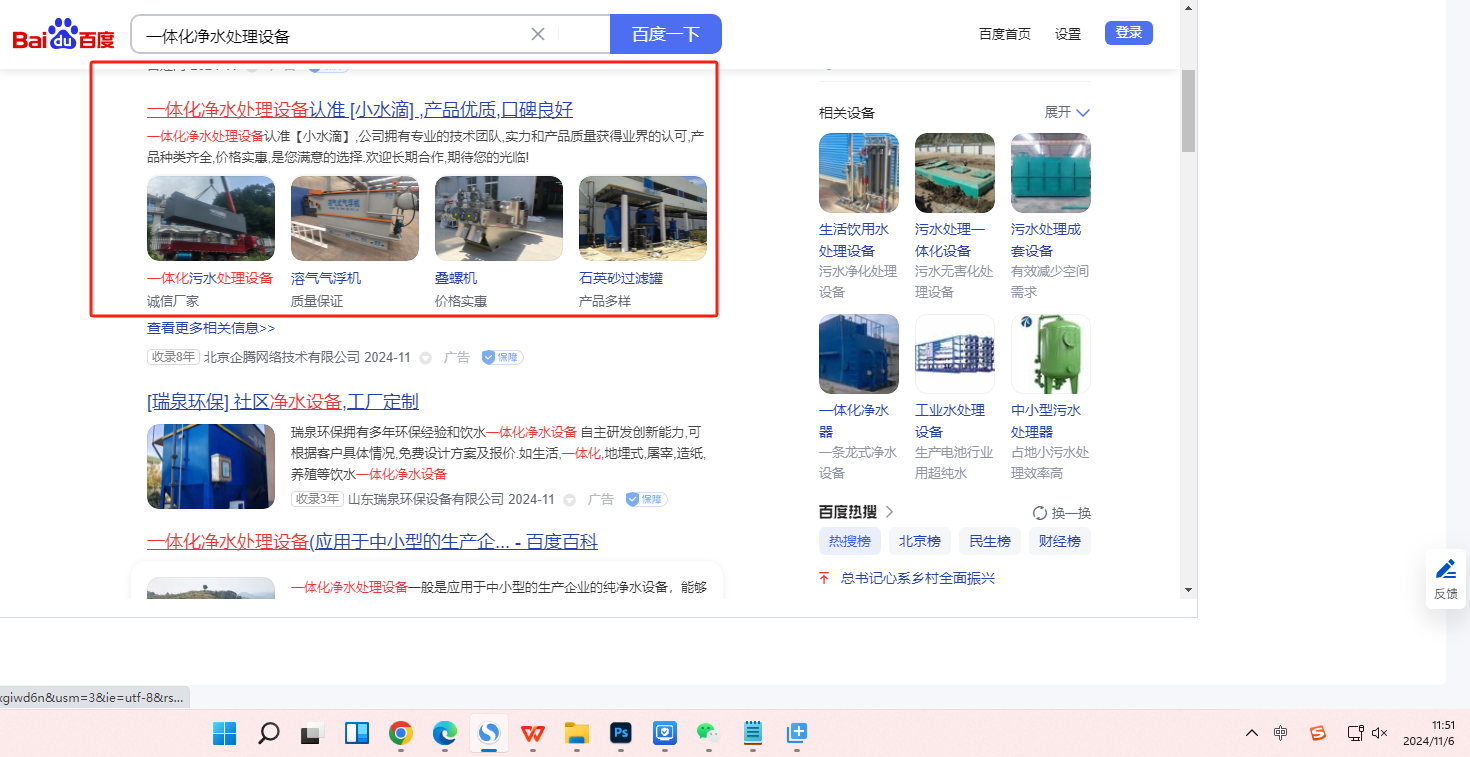Show hidden system tray icons

[x=1252, y=733]
